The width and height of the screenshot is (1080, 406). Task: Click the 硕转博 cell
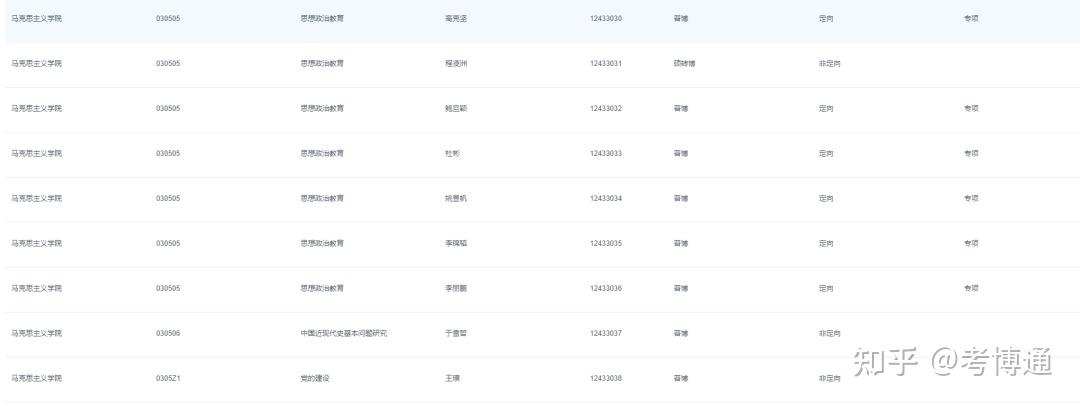coord(684,64)
